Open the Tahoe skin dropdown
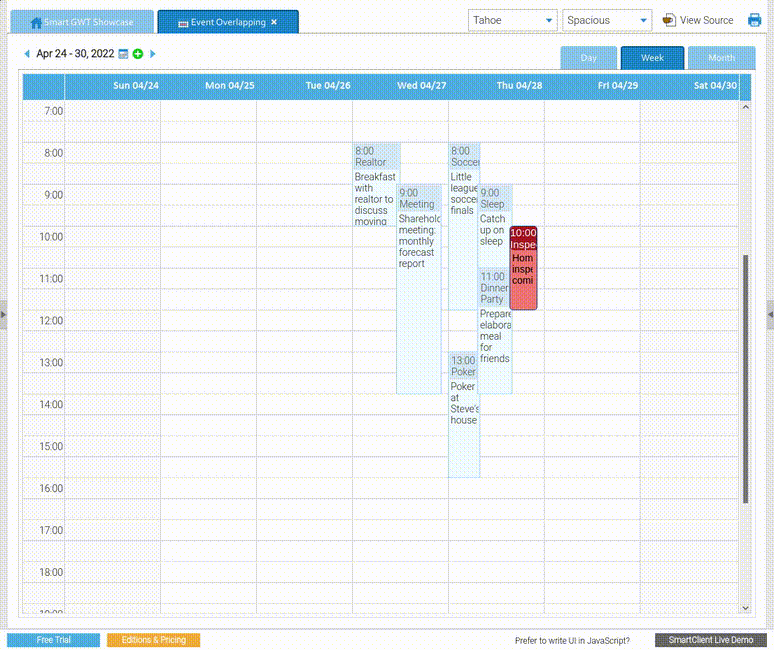 coord(512,20)
